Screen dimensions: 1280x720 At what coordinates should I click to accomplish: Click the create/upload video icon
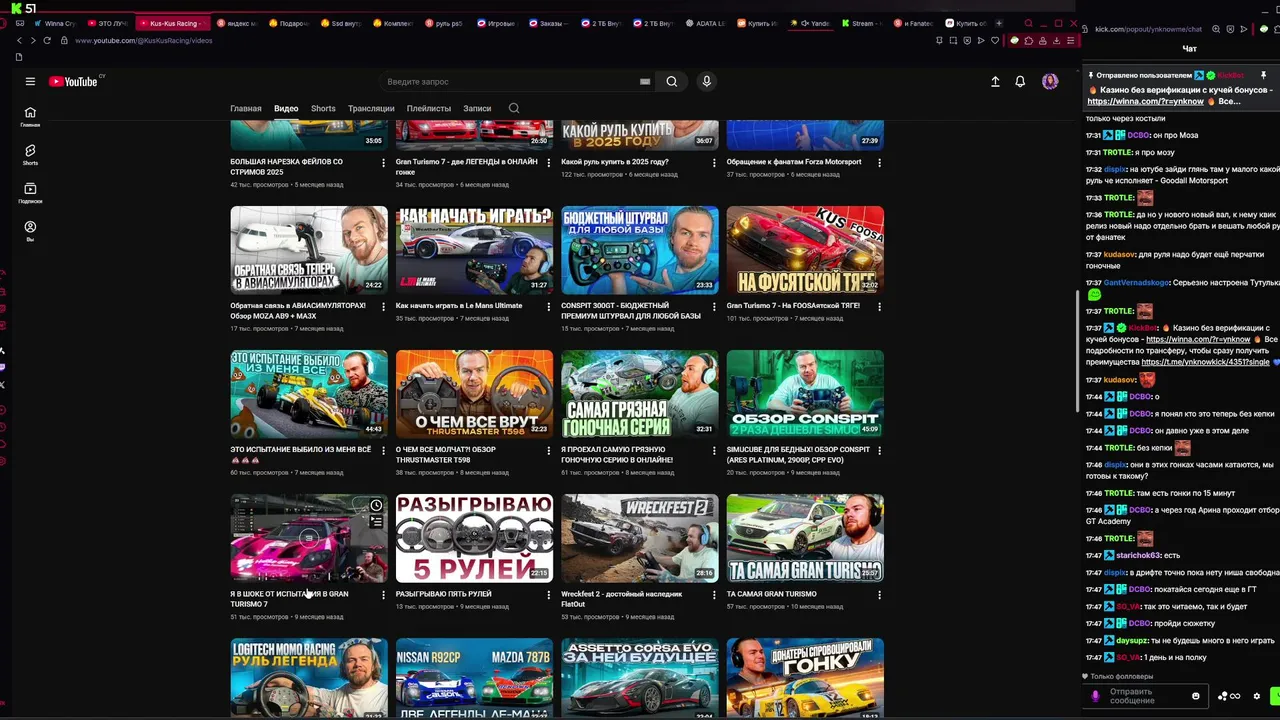click(995, 82)
